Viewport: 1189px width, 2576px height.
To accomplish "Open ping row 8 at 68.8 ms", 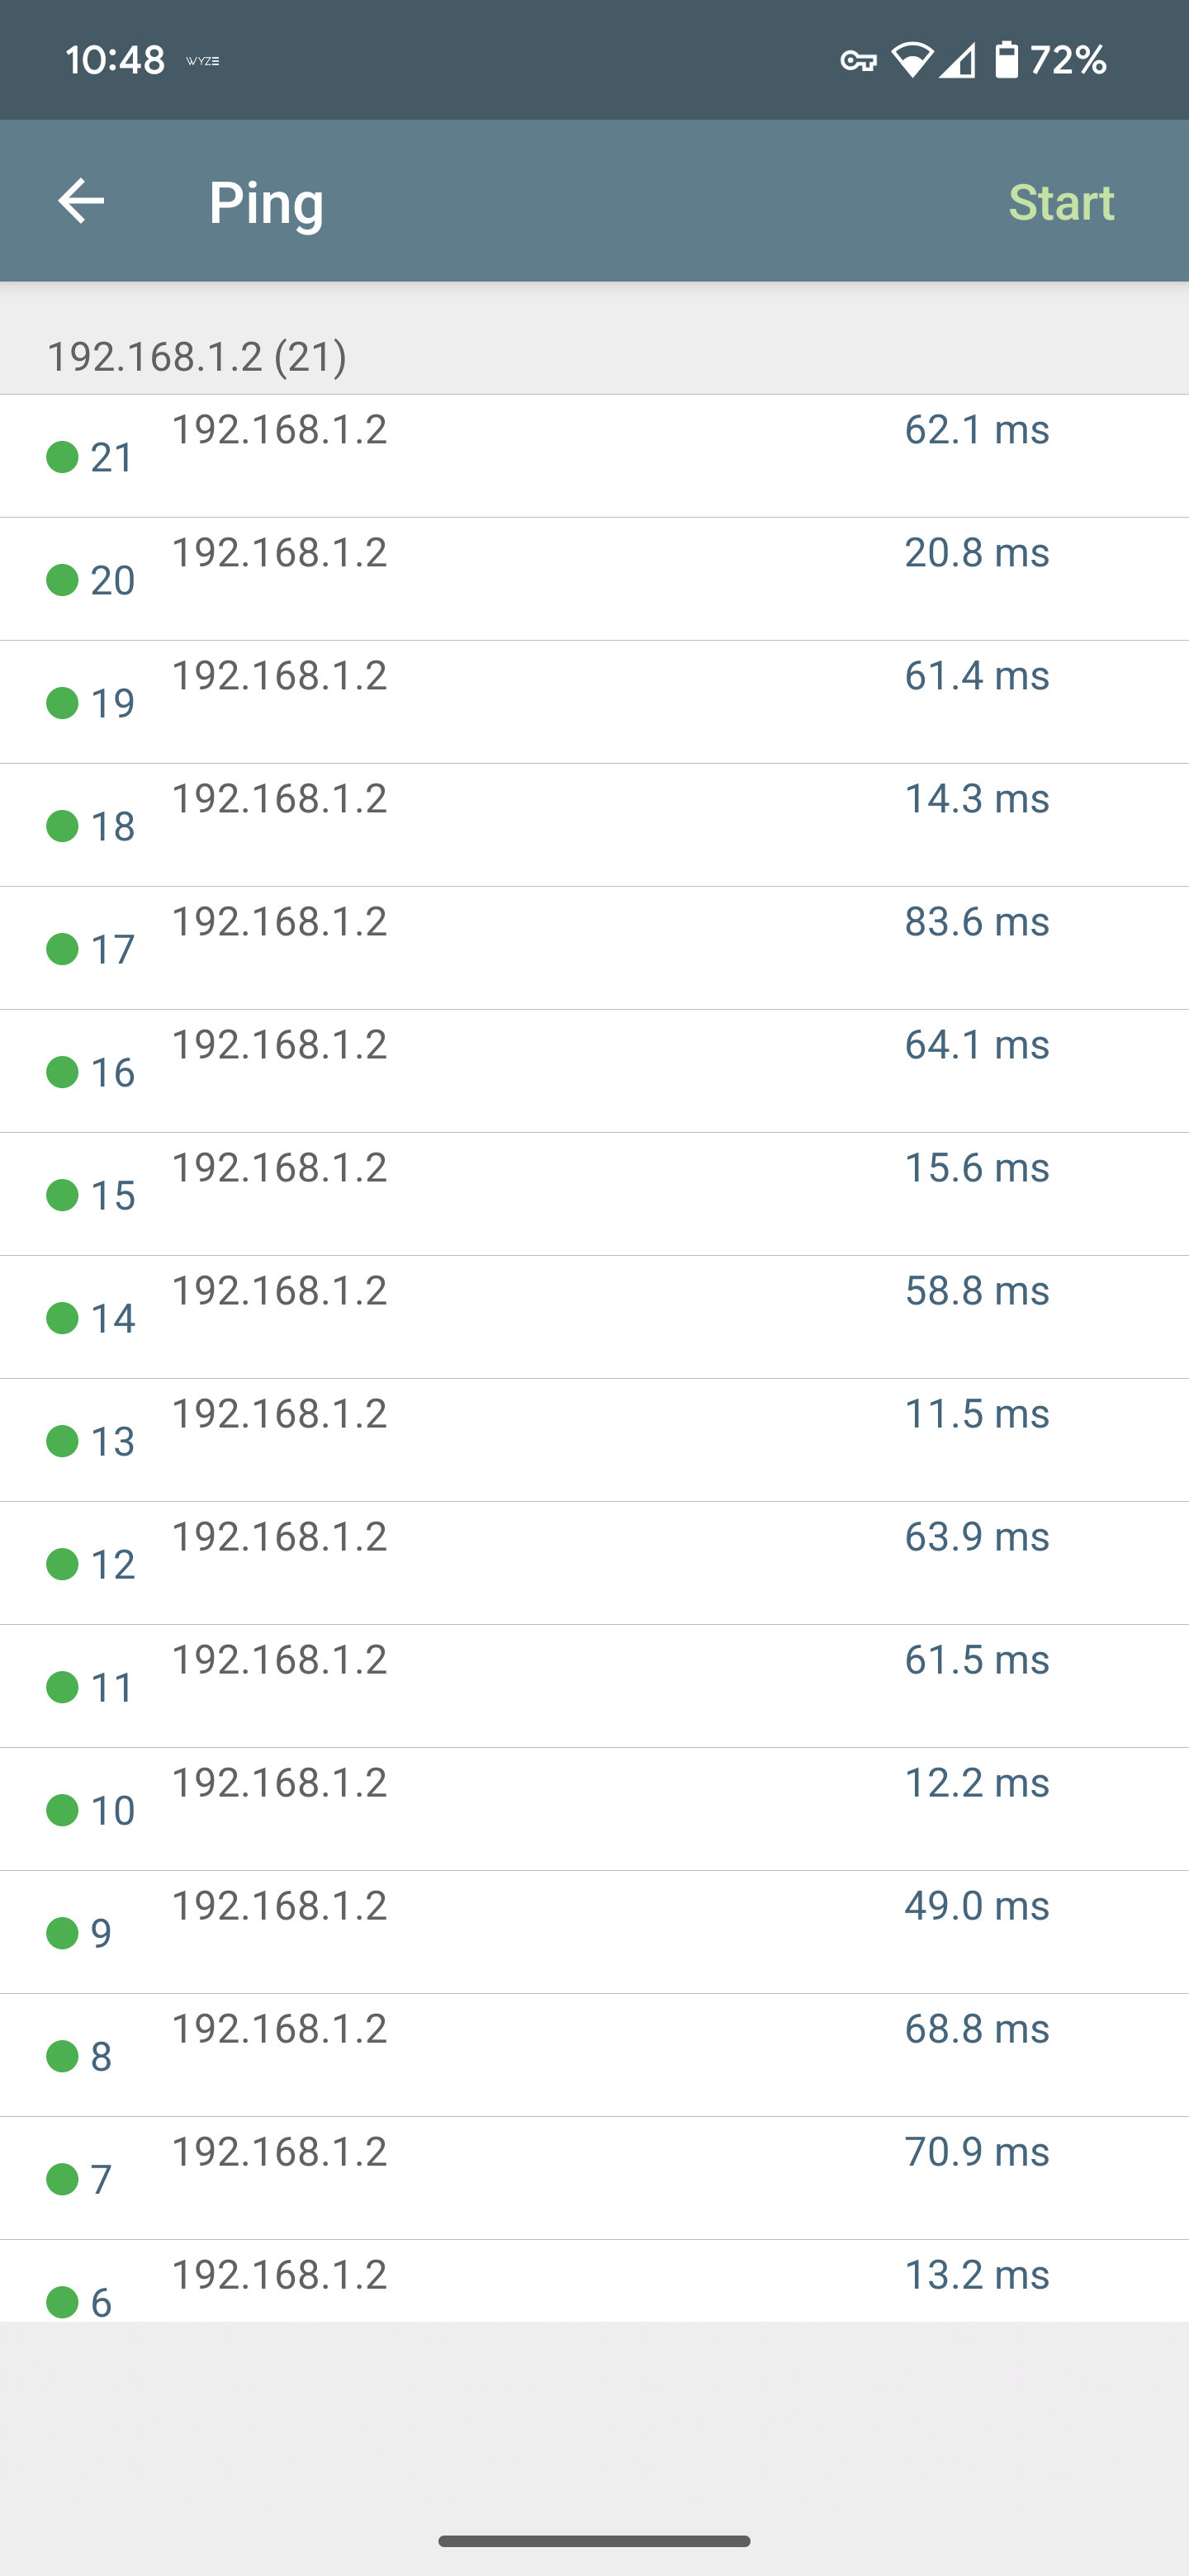I will point(594,2055).
